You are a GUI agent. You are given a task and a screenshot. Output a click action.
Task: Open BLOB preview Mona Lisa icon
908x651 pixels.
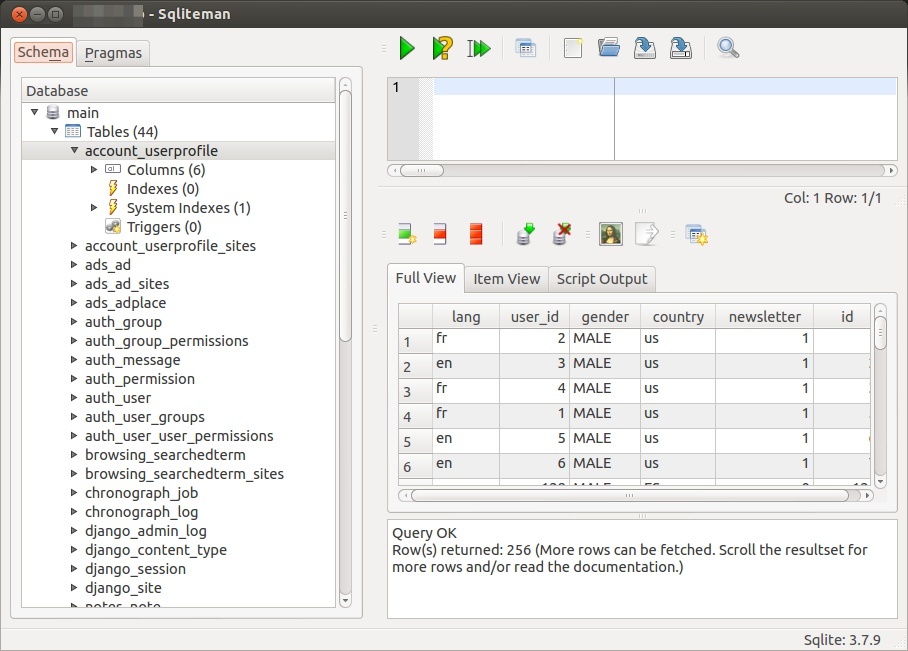coord(611,234)
